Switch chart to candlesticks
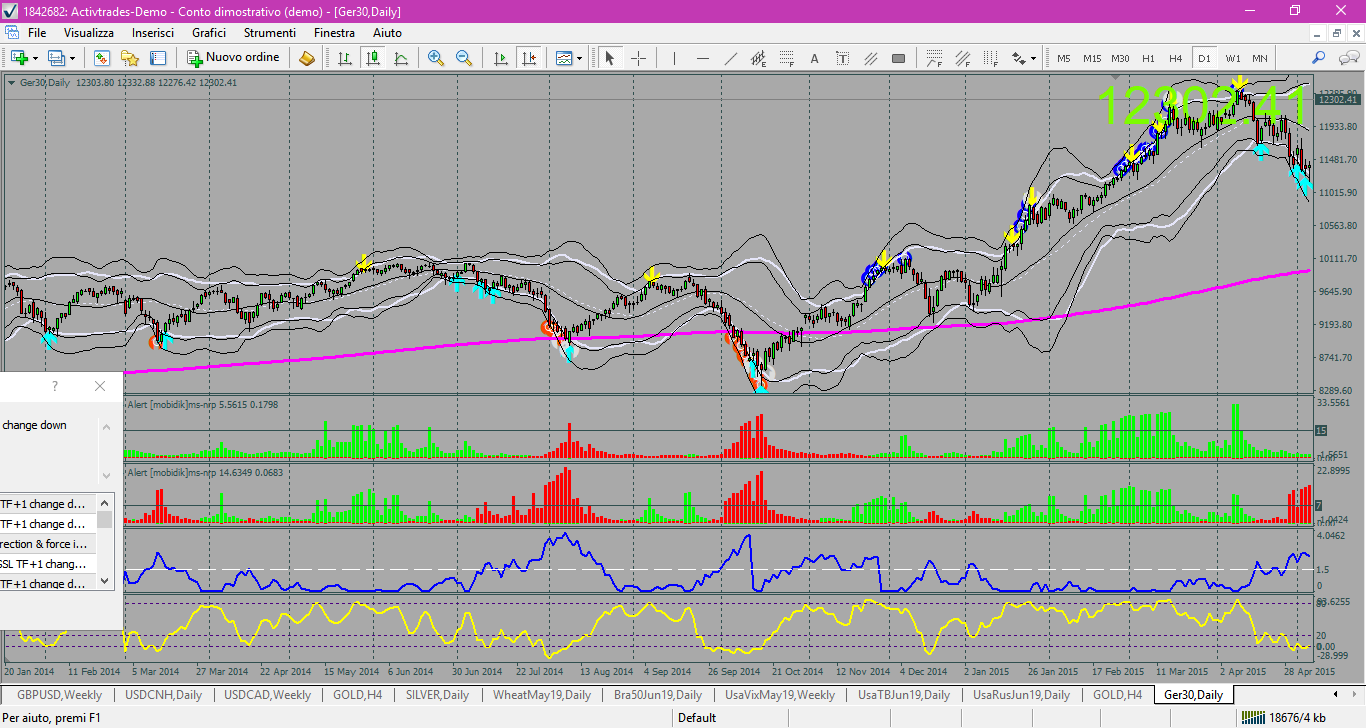 (x=373, y=58)
